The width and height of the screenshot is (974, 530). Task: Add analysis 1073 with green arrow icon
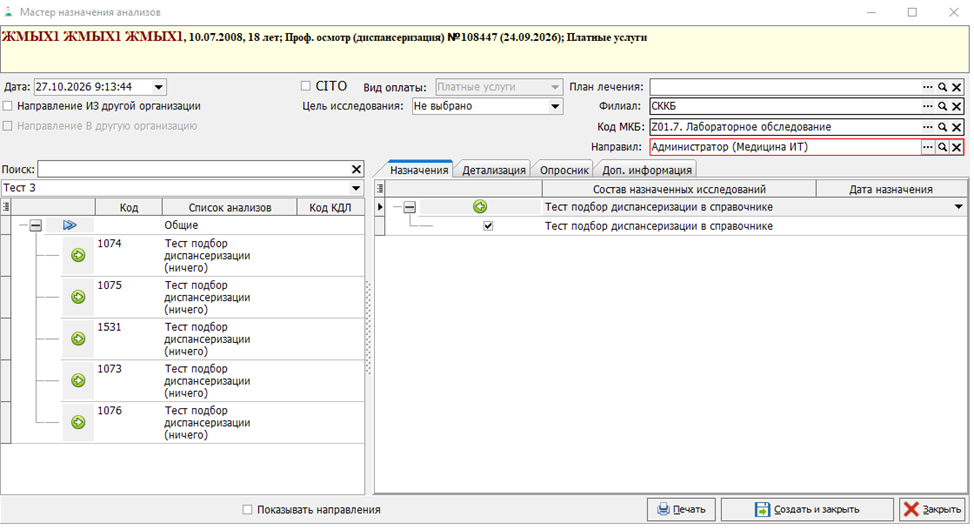(x=78, y=380)
